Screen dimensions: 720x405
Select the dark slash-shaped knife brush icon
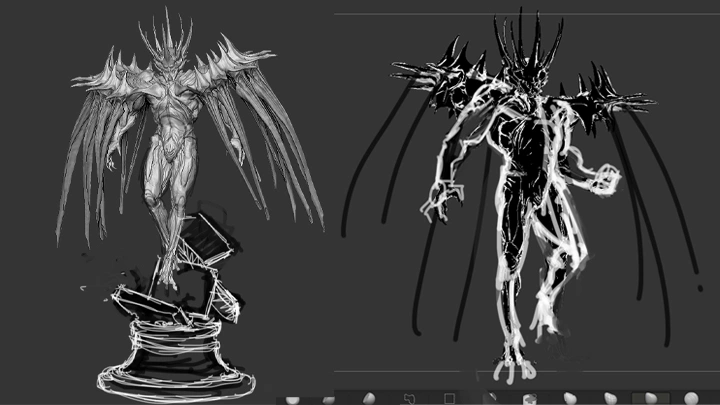[489, 398]
